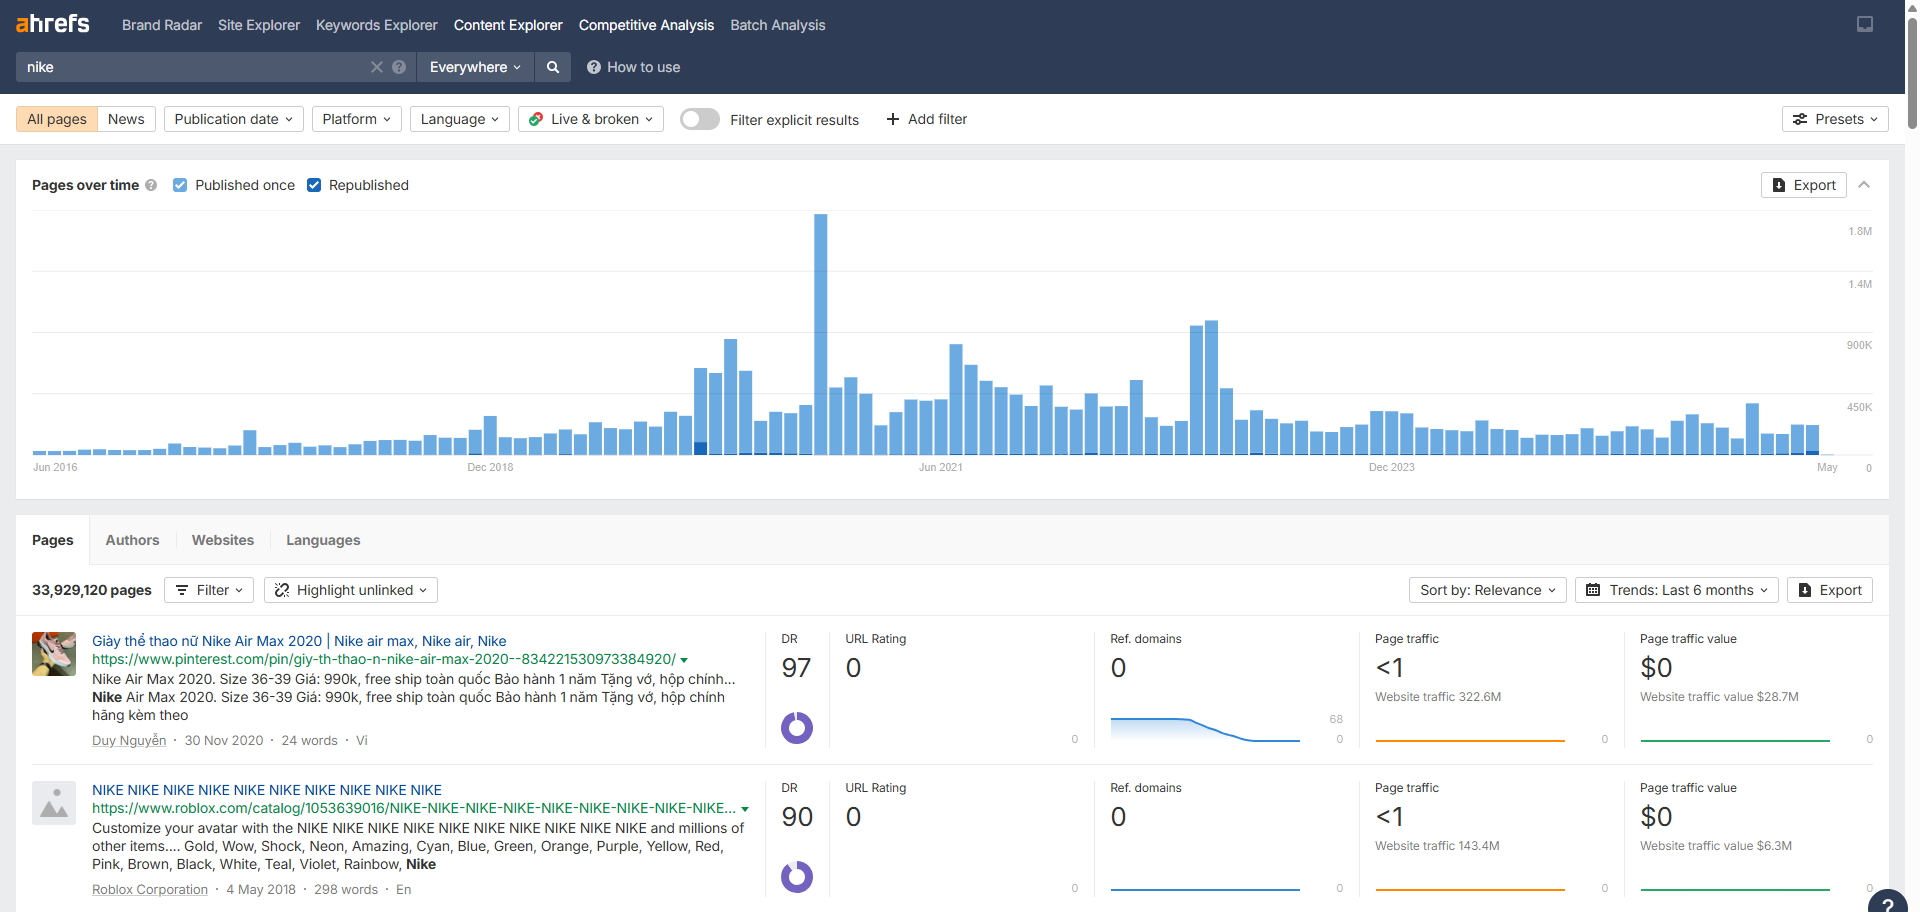The height and width of the screenshot is (912, 1920).
Task: Click DR 97 donut chart icon
Action: click(x=797, y=728)
